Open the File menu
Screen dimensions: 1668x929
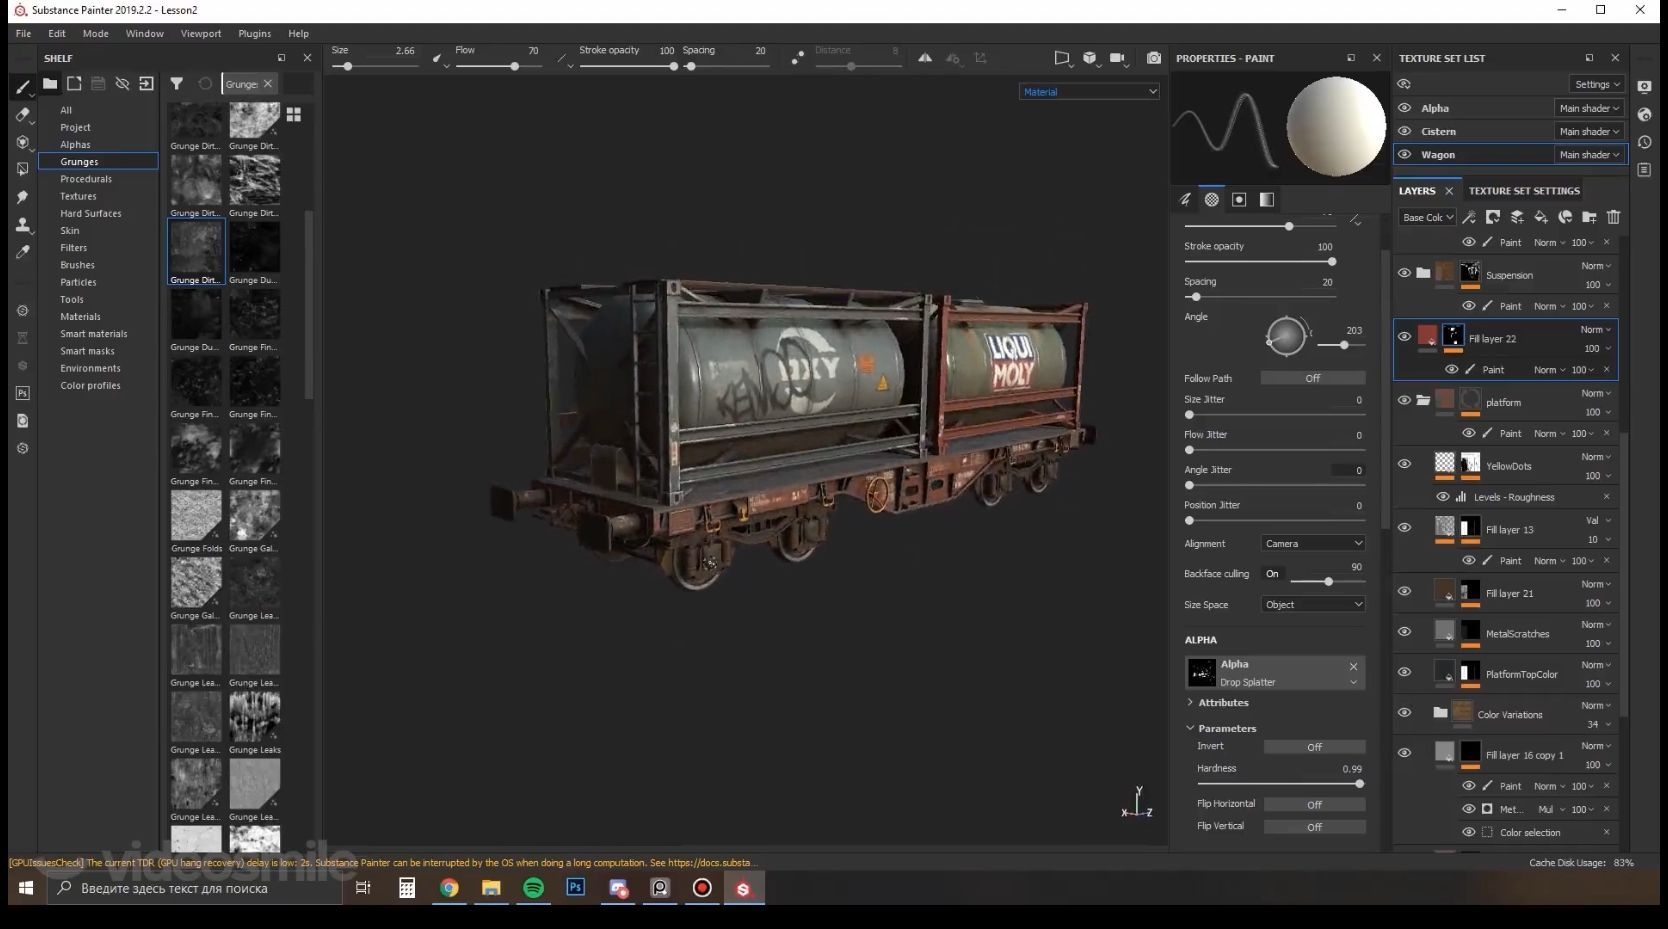tap(23, 34)
